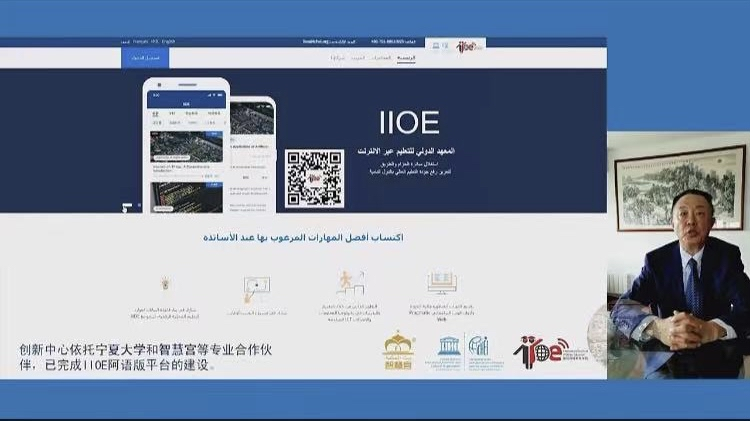
Task: Switch language to 中文
Action: click(x=154, y=42)
